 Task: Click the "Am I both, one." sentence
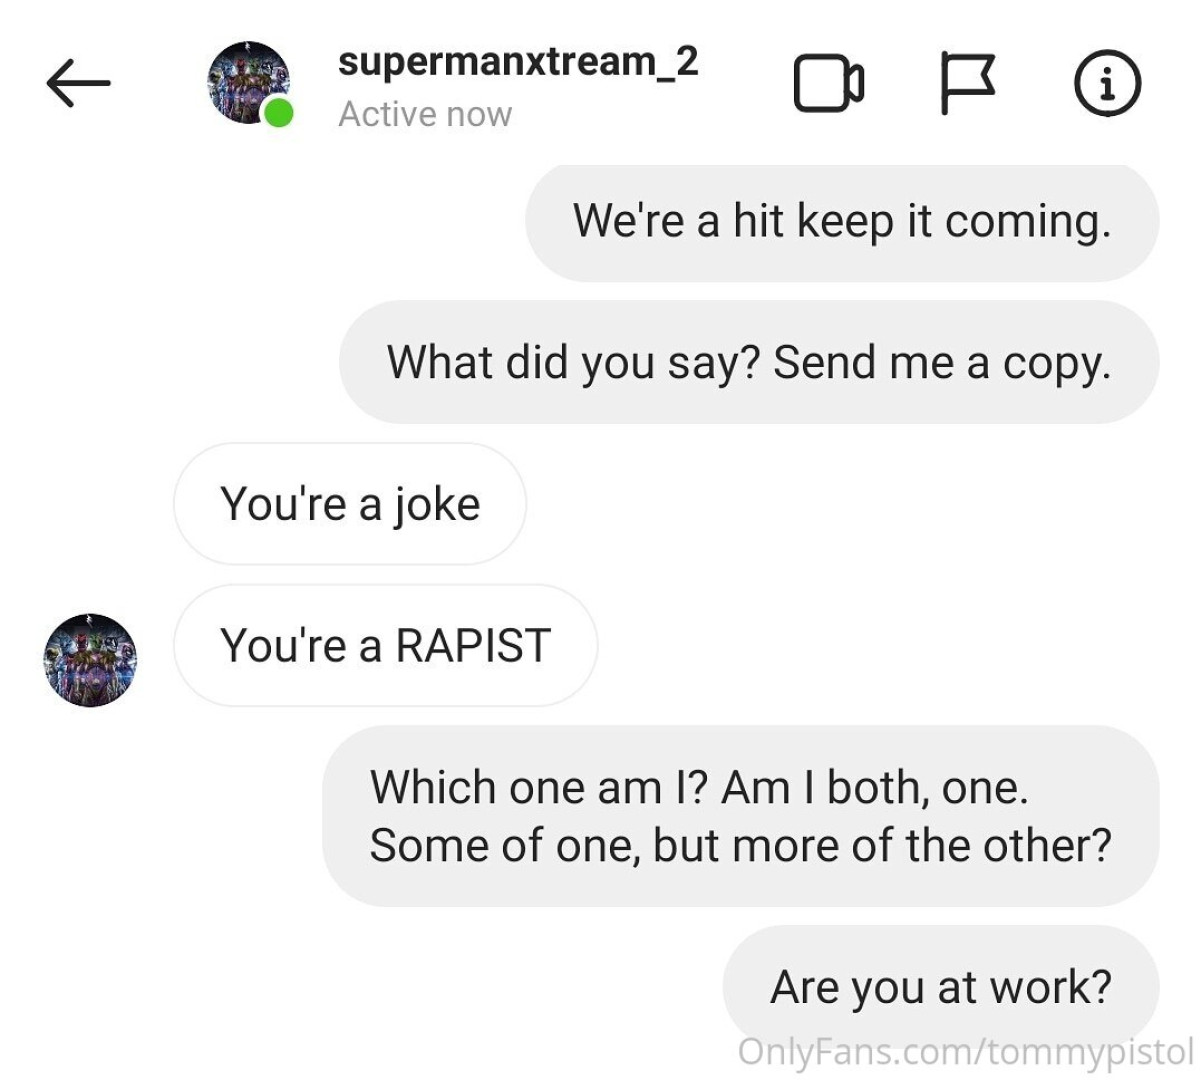pos(875,788)
